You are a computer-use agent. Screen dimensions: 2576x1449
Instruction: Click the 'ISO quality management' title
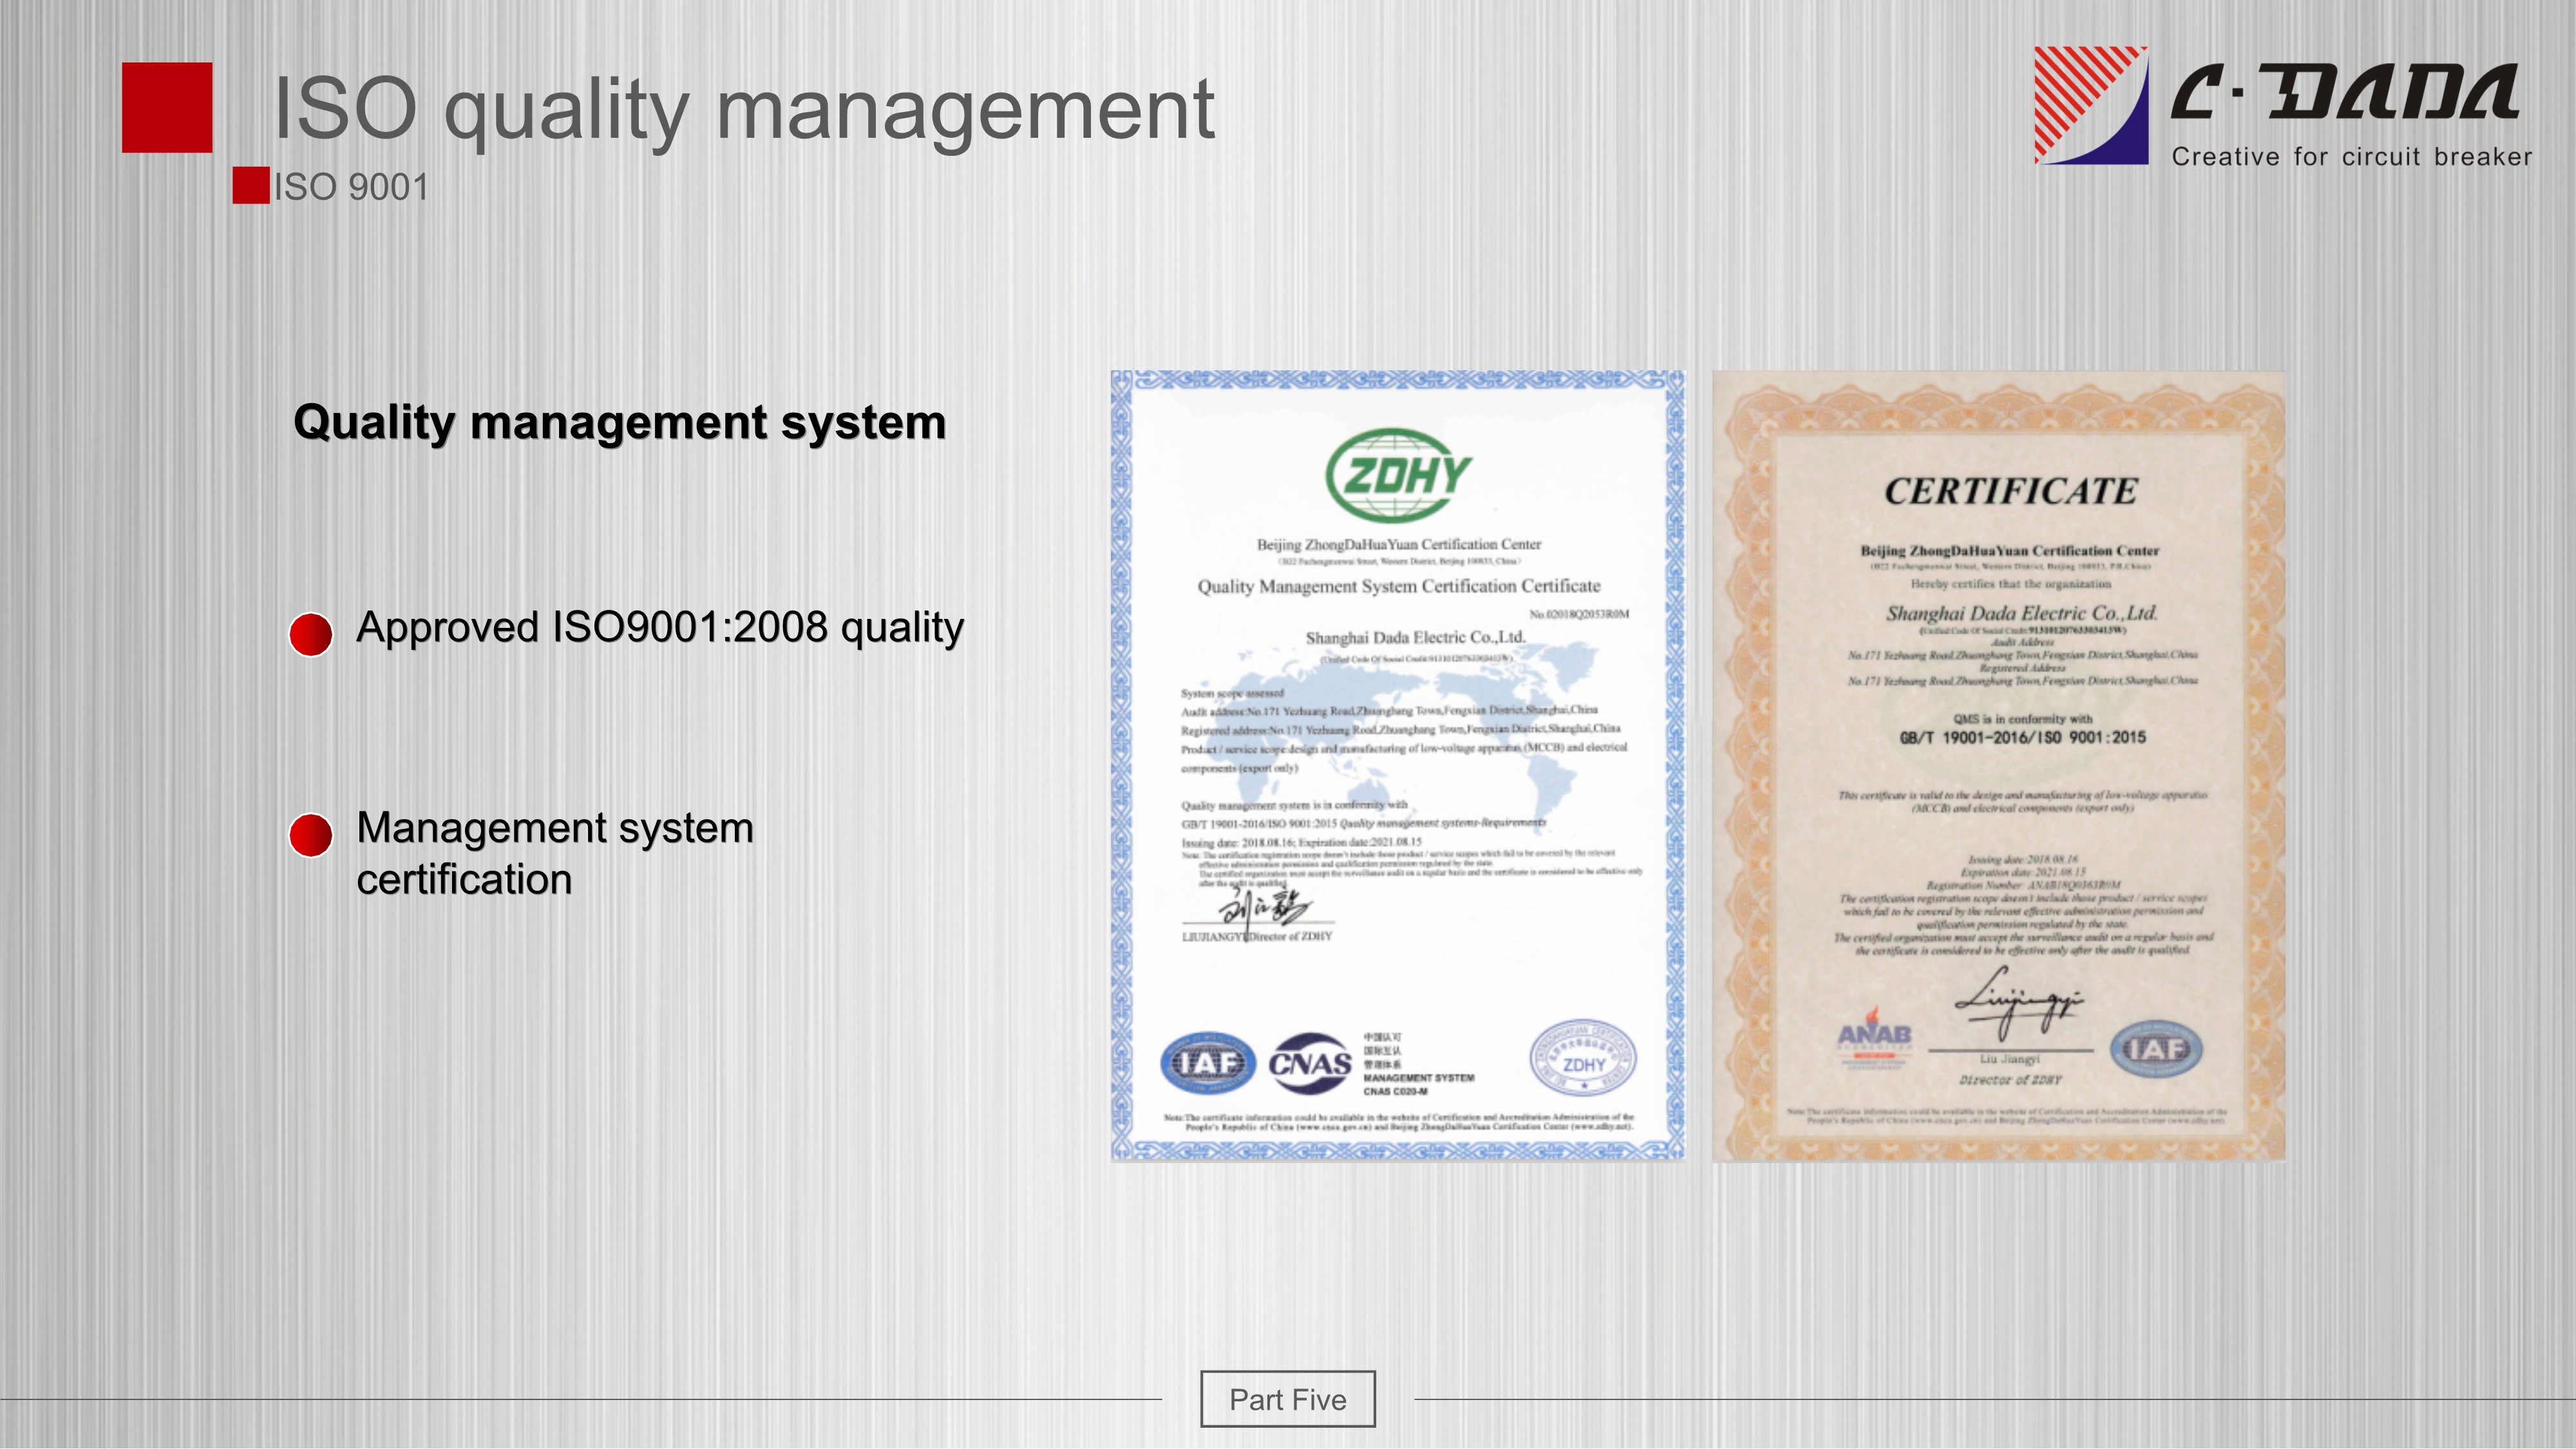(744, 109)
